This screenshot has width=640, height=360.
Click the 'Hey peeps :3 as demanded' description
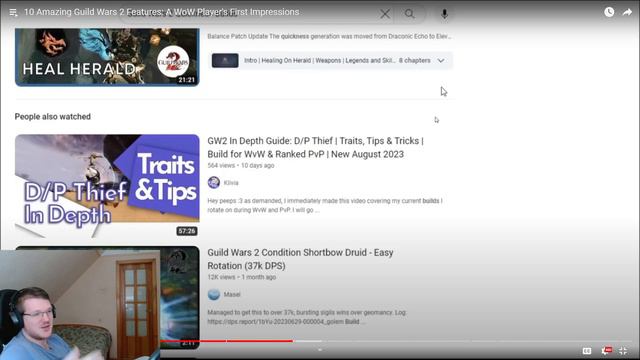click(x=325, y=205)
